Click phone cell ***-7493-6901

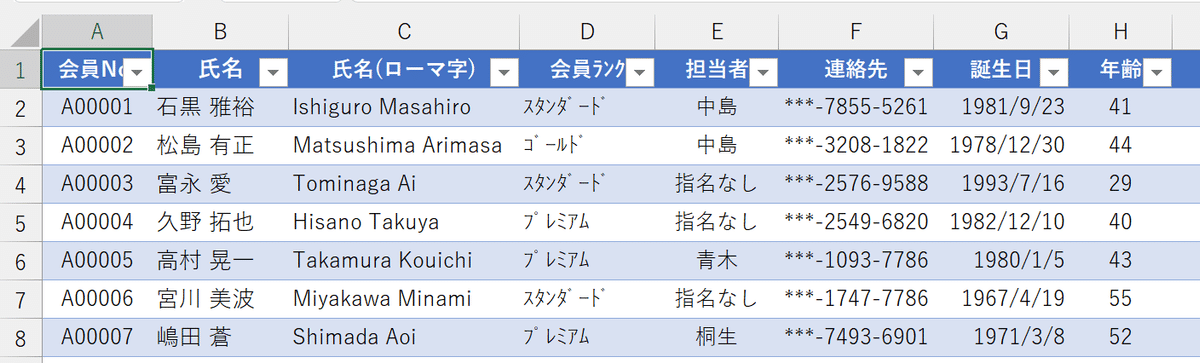(856, 338)
